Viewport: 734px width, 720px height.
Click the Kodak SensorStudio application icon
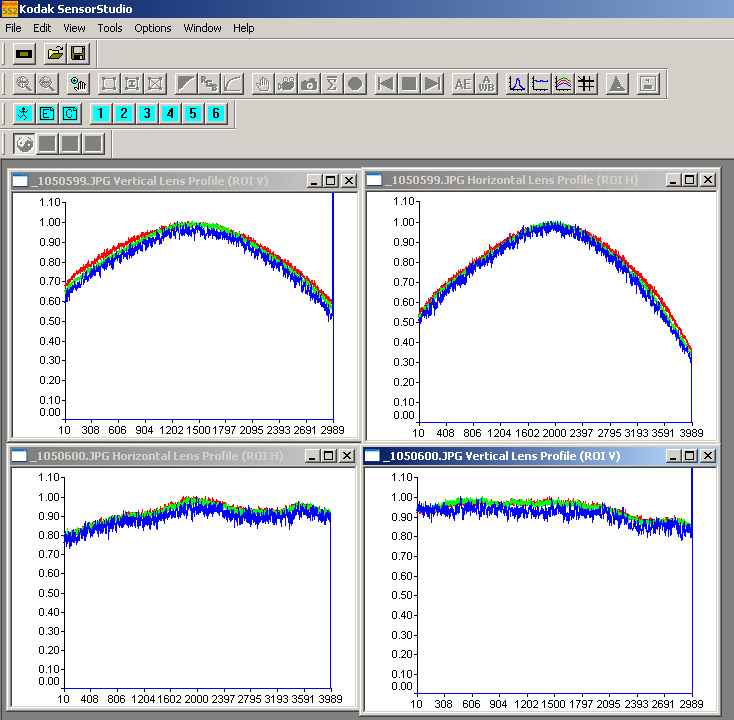point(9,8)
